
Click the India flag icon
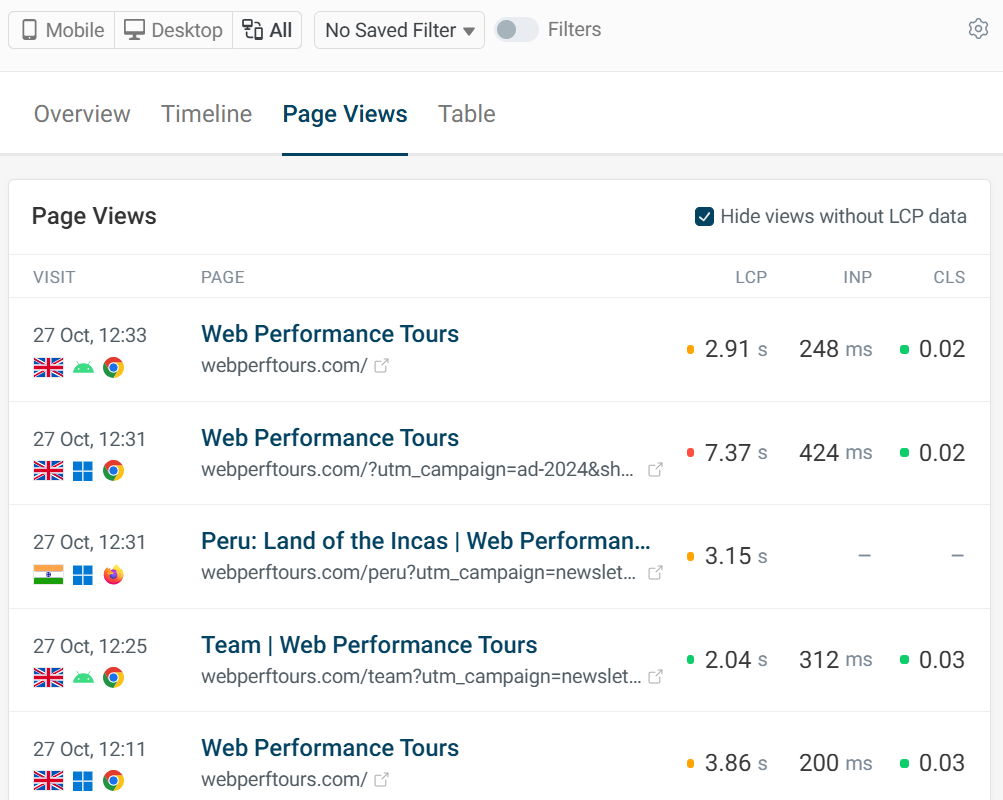pyautogui.click(x=47, y=574)
